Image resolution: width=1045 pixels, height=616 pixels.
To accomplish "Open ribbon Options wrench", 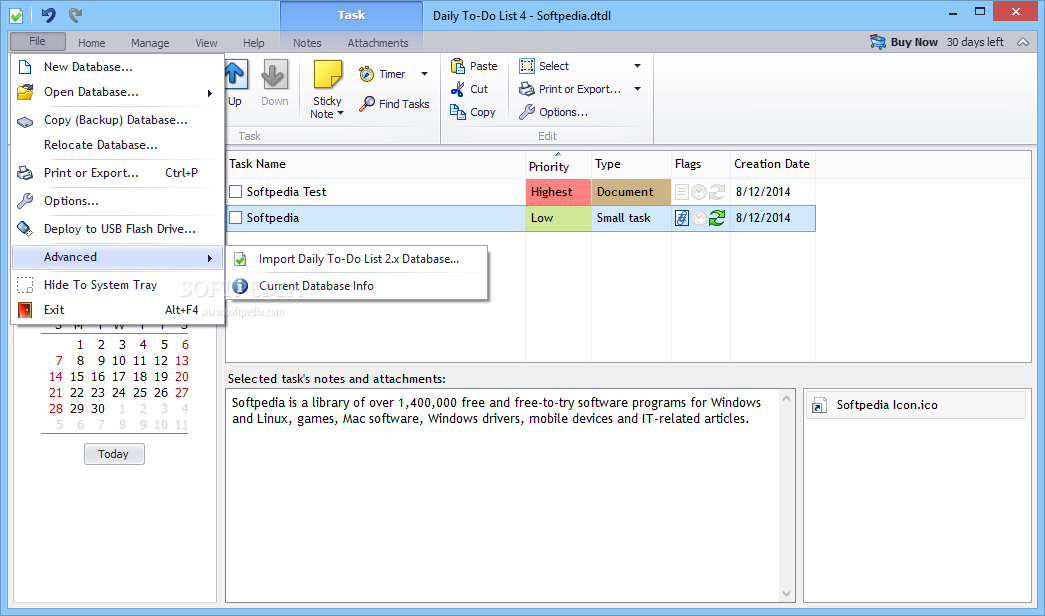I will click(526, 112).
